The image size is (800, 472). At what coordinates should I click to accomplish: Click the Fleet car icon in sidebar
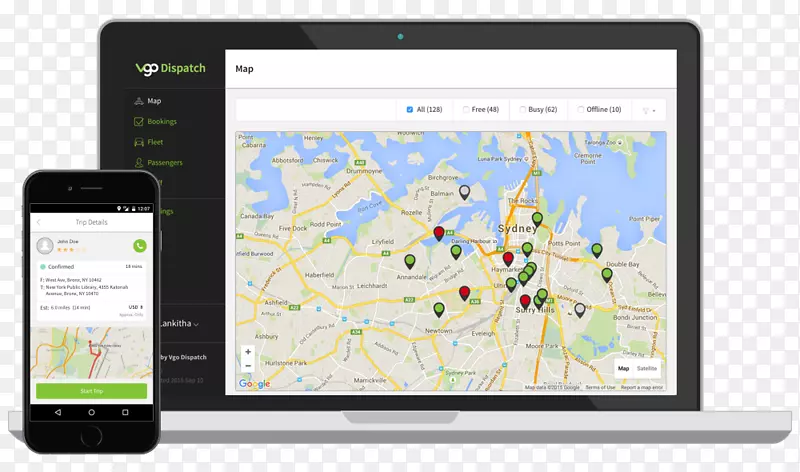[x=139, y=142]
